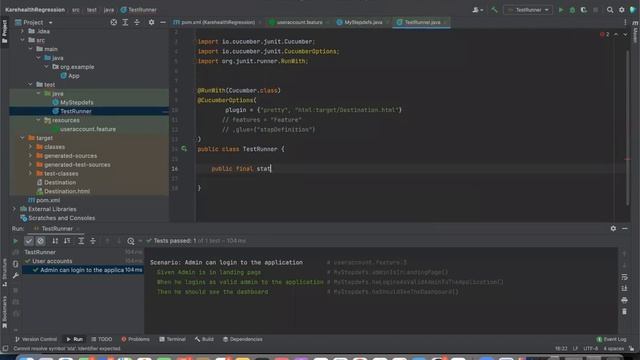Open the Problems tool window tab

(x=136, y=339)
